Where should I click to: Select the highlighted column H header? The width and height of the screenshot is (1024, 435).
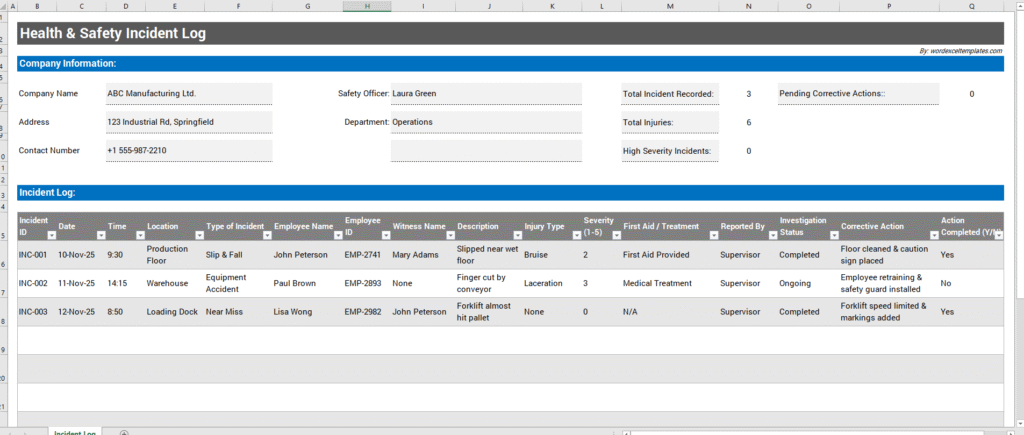(367, 6)
